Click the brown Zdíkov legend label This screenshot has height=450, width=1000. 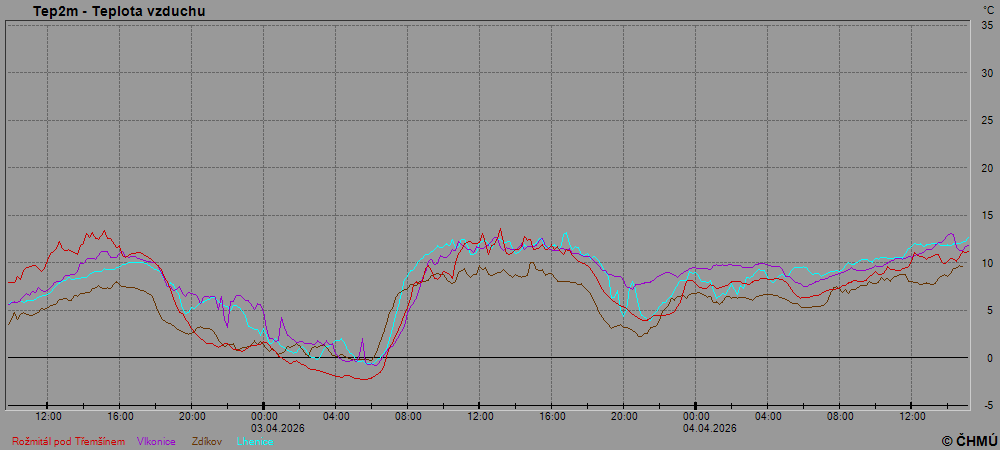206,441
